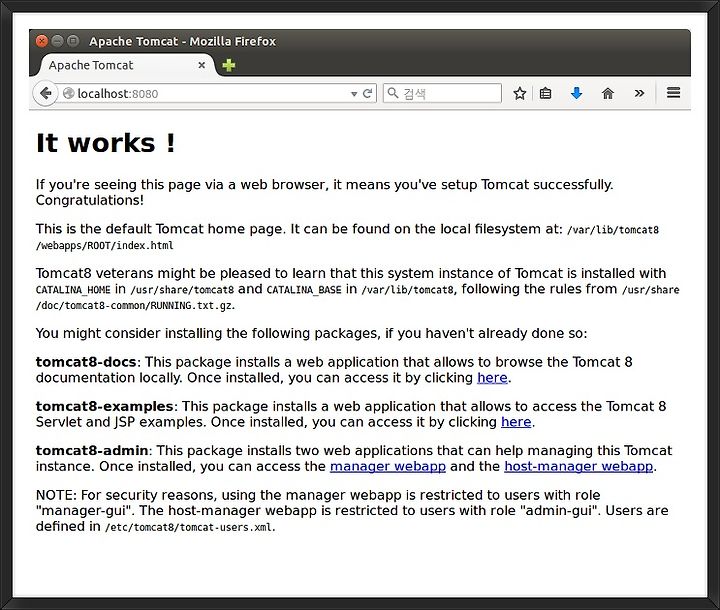Click the bold 'tomcat8-examples' package name
This screenshot has height=610, width=720.
click(104, 407)
